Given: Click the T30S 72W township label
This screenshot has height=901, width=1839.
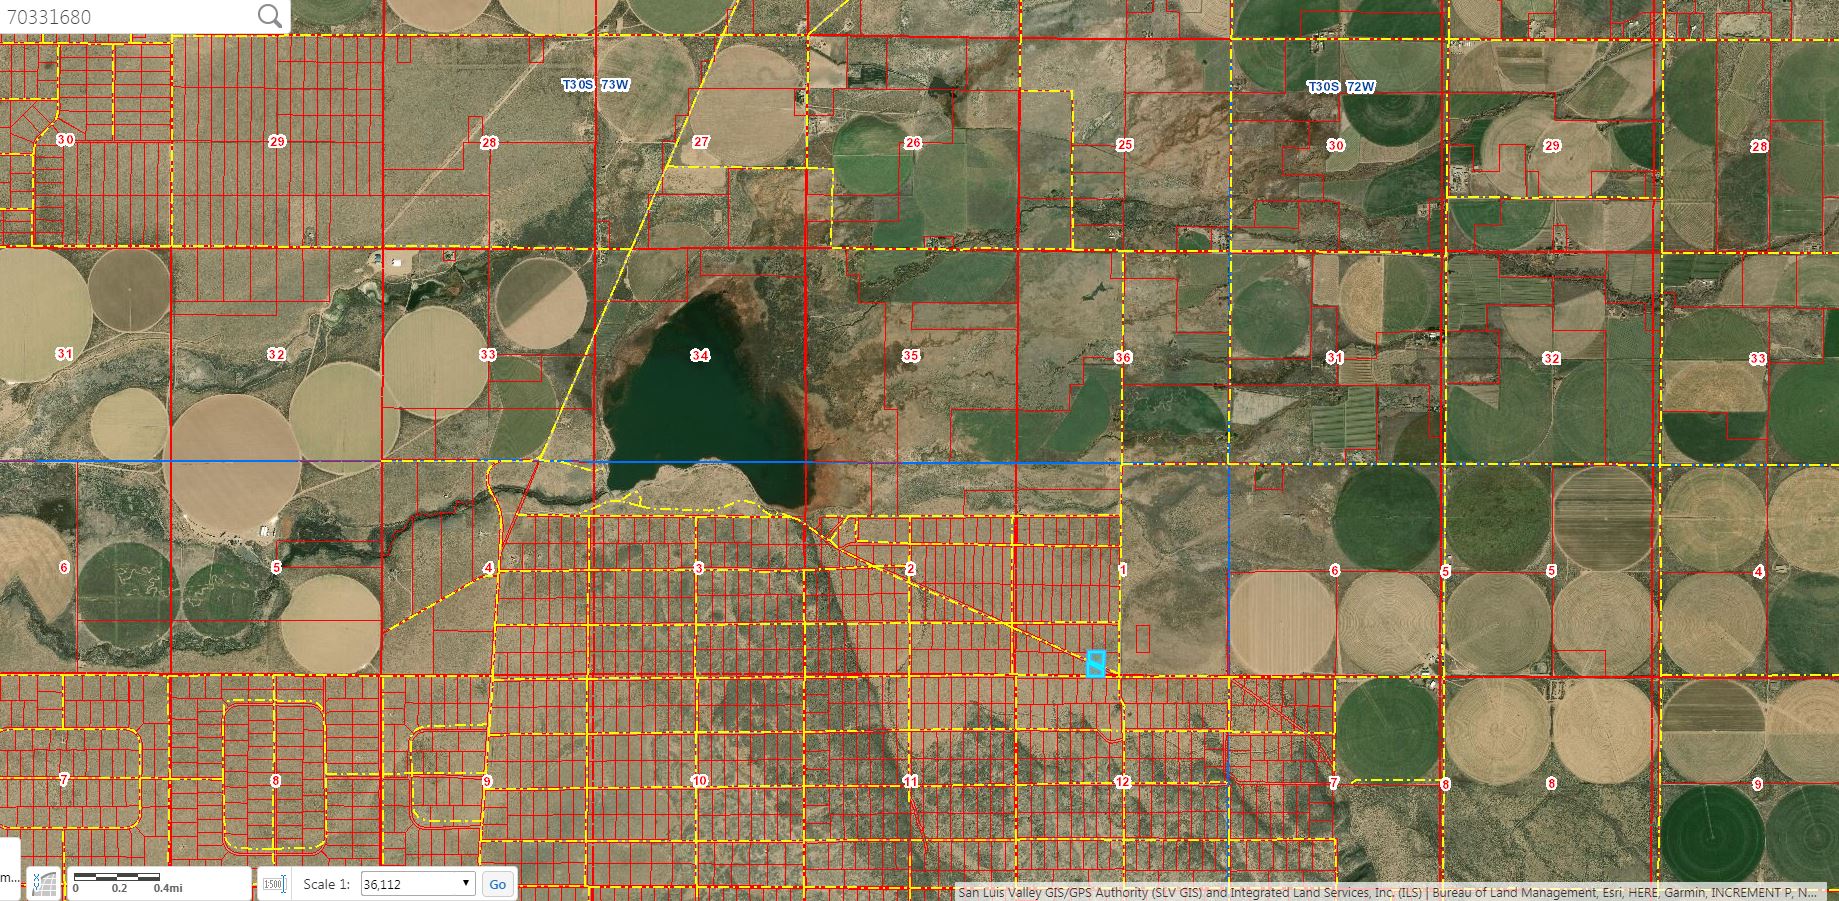Looking at the screenshot, I should tap(1341, 87).
